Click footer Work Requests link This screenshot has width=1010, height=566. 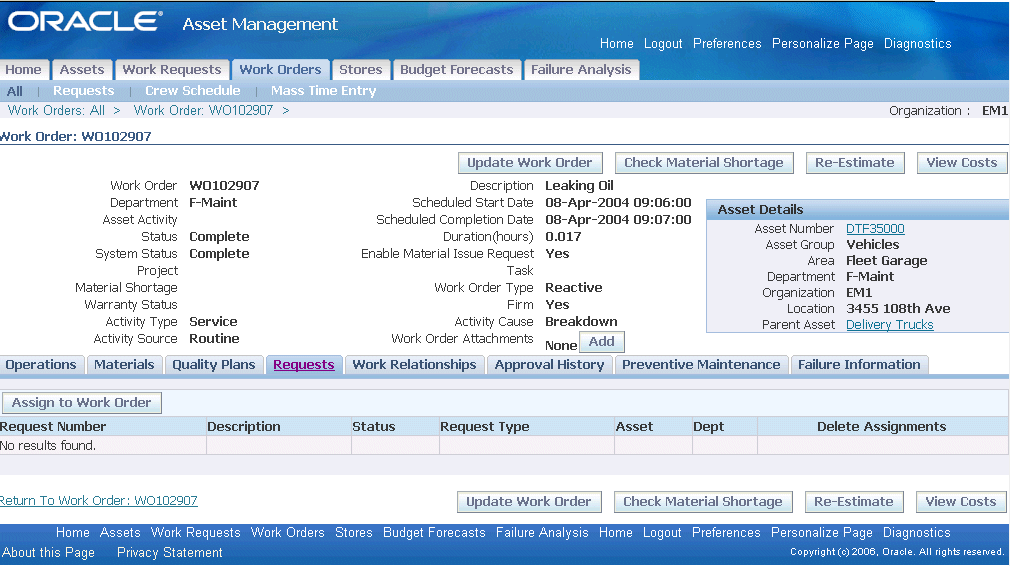[x=195, y=533]
